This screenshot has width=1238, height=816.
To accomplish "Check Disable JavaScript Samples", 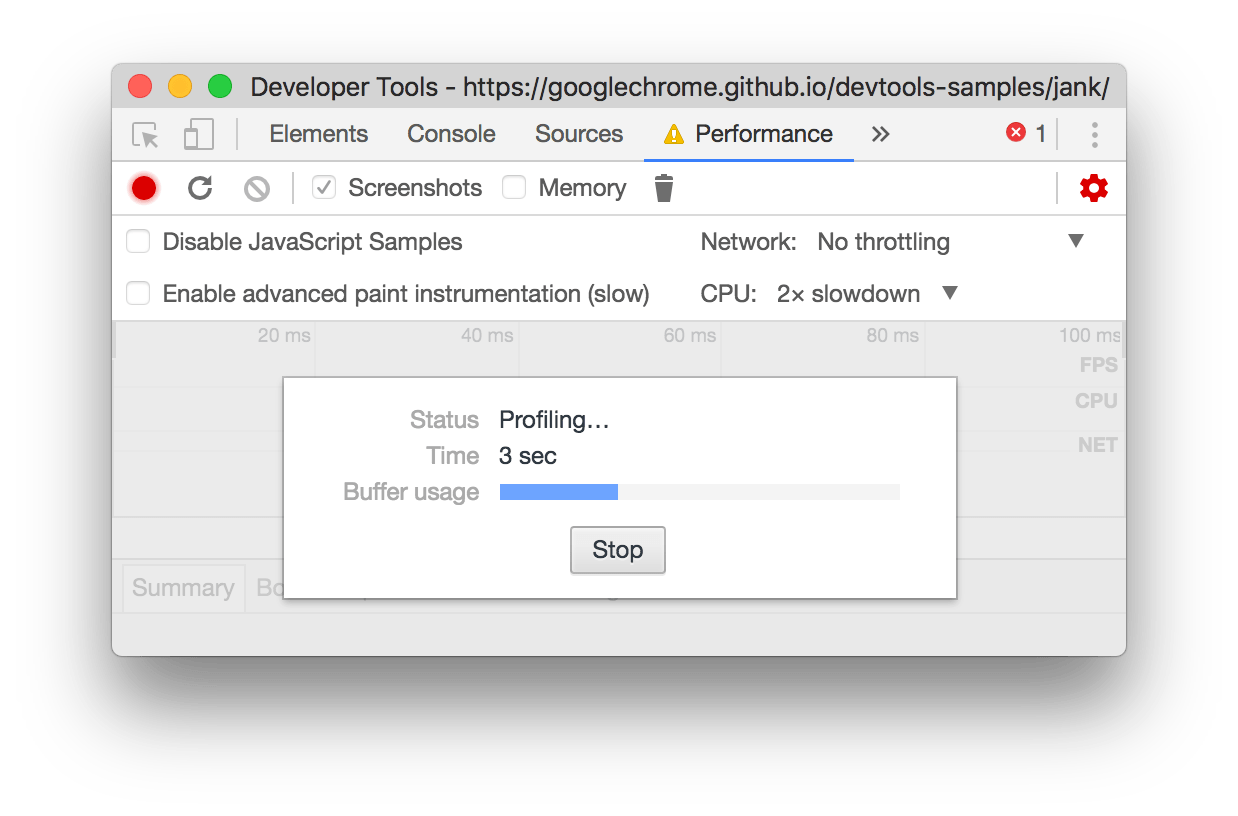I will (138, 241).
